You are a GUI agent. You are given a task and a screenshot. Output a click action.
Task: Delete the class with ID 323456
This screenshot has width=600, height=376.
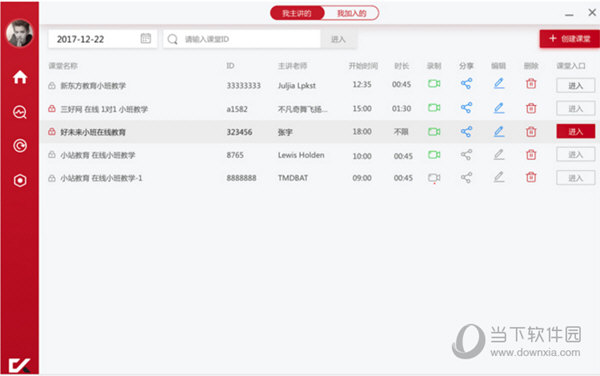pyautogui.click(x=531, y=132)
